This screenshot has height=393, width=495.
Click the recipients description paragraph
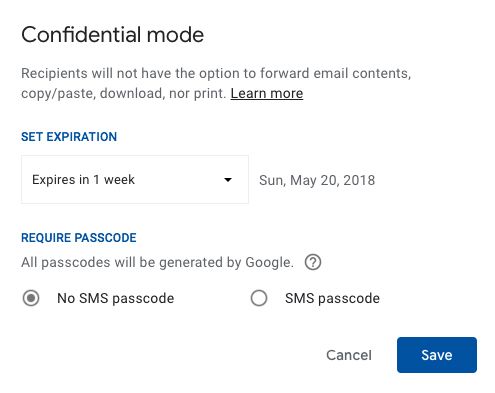tap(216, 83)
